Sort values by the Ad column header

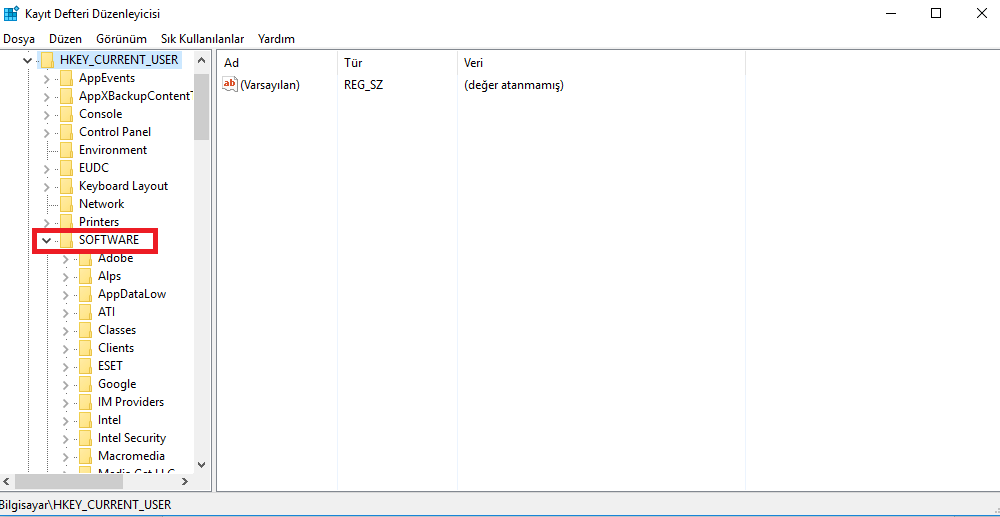tap(277, 63)
